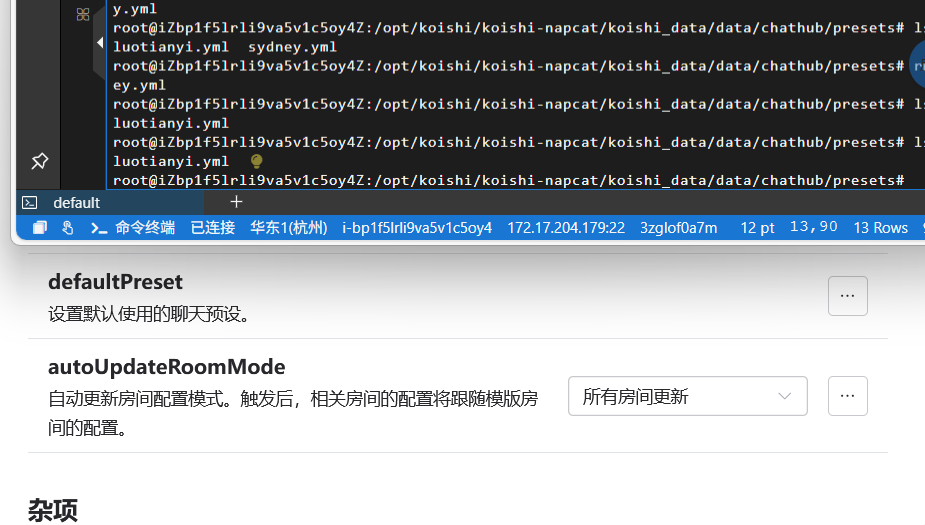This screenshot has width=925, height=525.
Task: Click the grid icon in the left sidebar
Action: point(83,15)
